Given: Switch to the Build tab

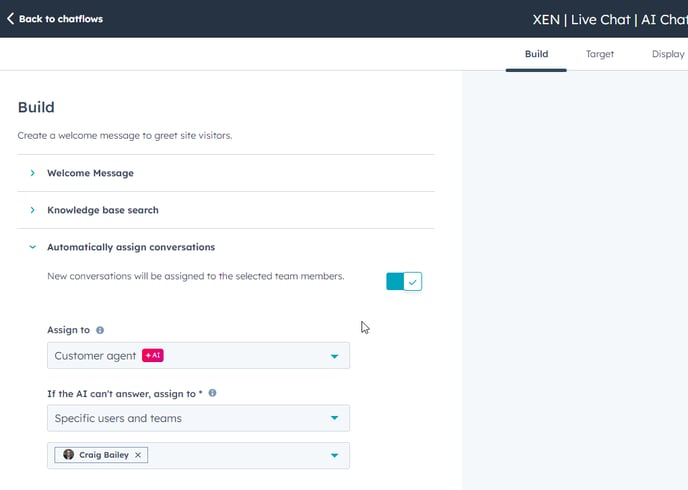Looking at the screenshot, I should click(536, 54).
